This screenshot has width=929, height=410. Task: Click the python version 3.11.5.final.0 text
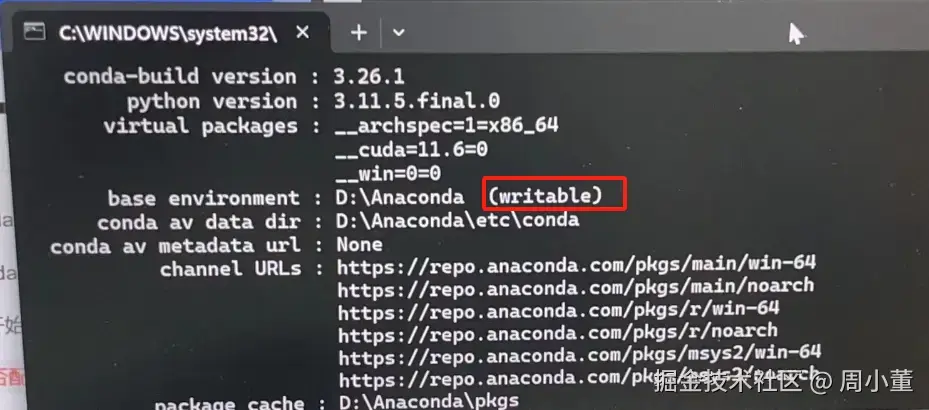point(417,101)
